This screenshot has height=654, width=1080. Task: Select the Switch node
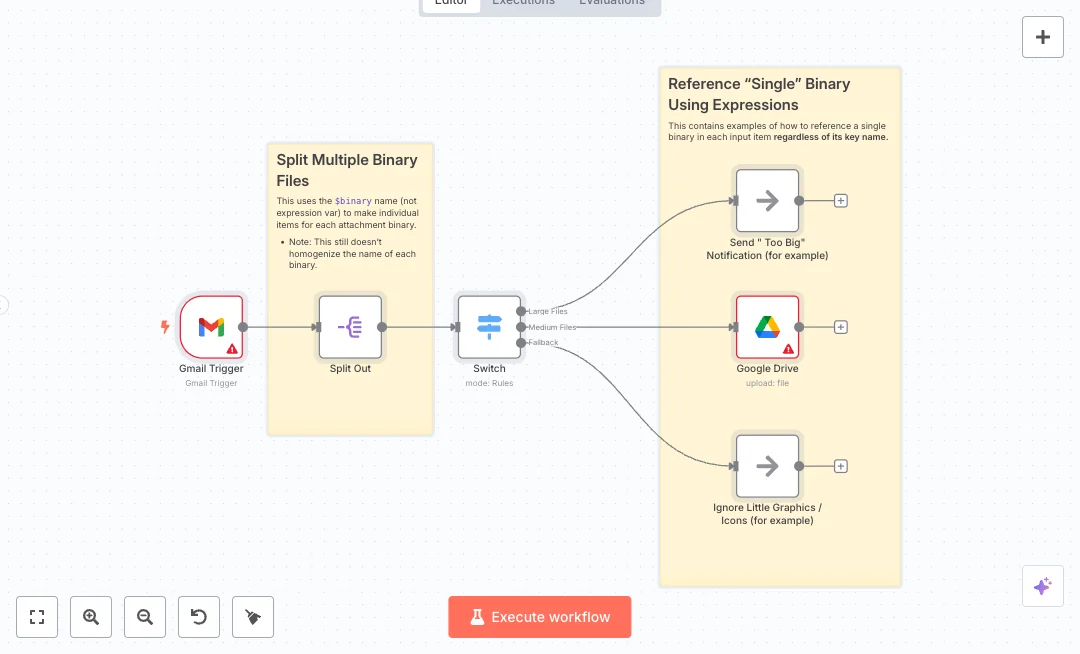click(489, 327)
